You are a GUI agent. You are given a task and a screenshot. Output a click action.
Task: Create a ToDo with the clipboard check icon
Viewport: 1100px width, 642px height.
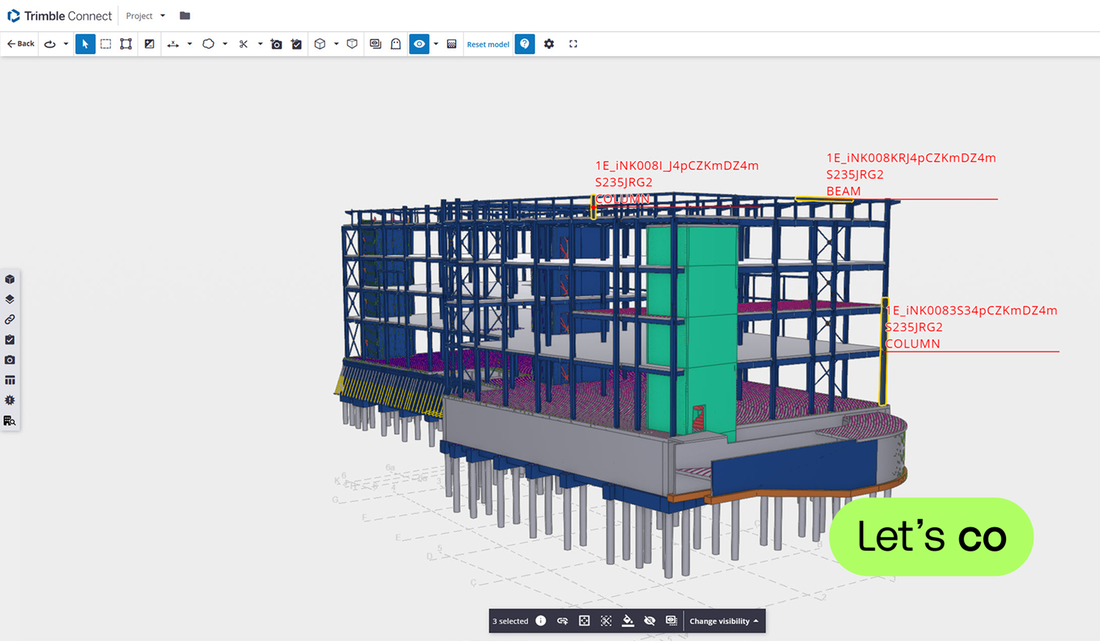pos(297,44)
